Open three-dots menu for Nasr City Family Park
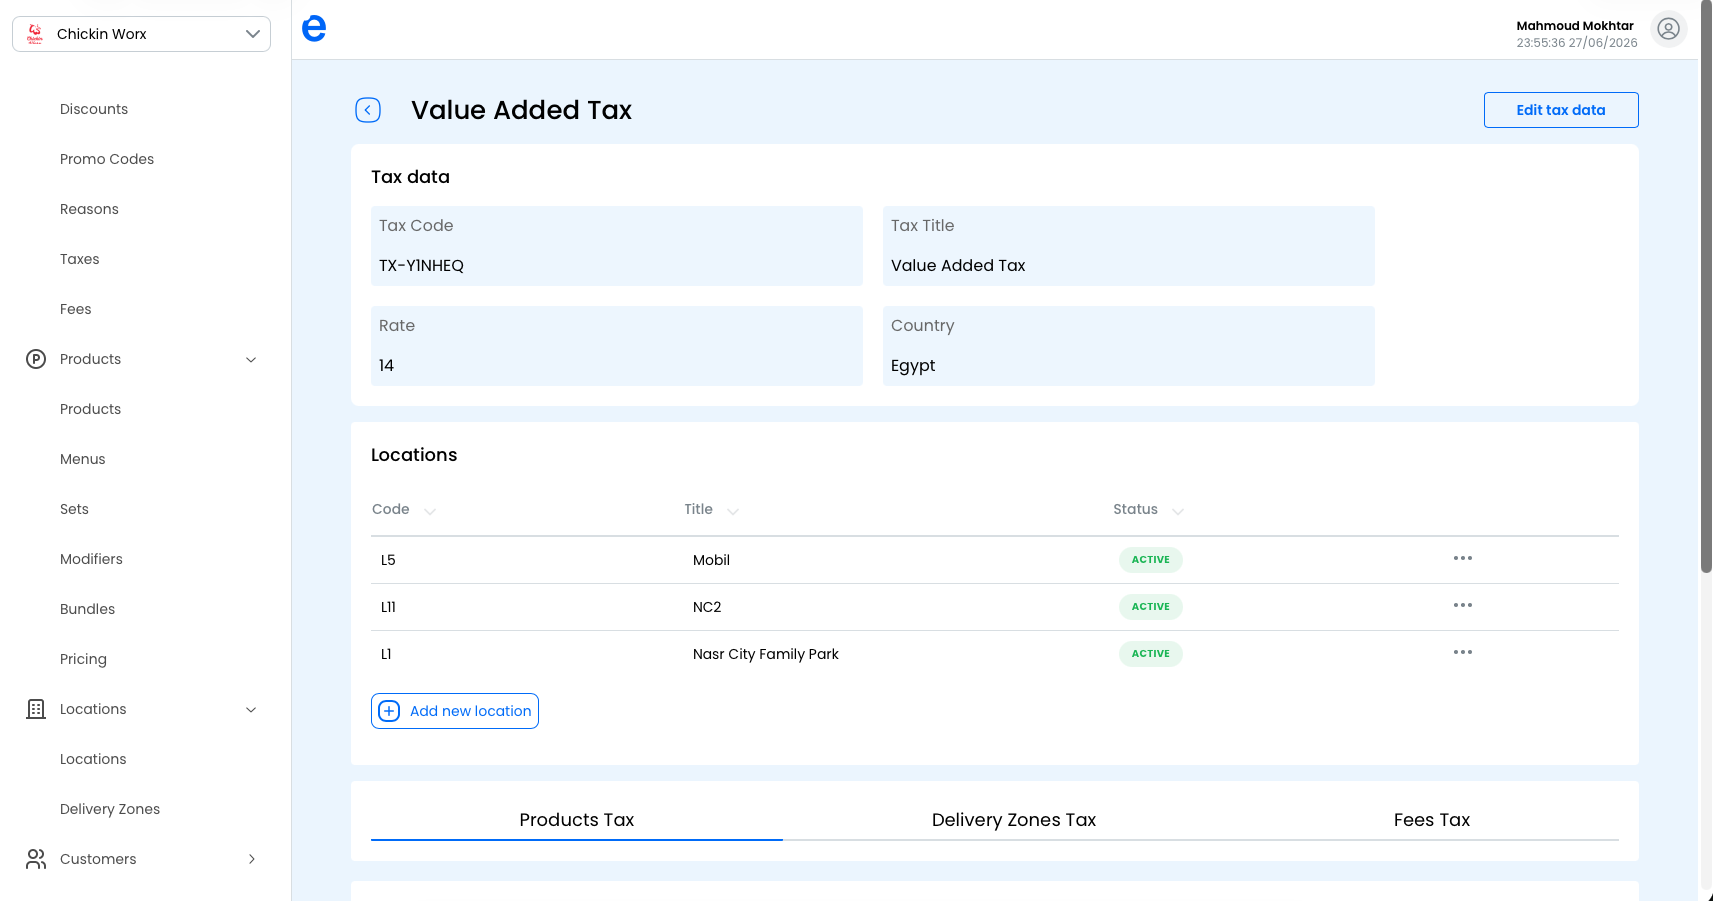The image size is (1713, 901). [x=1463, y=652]
